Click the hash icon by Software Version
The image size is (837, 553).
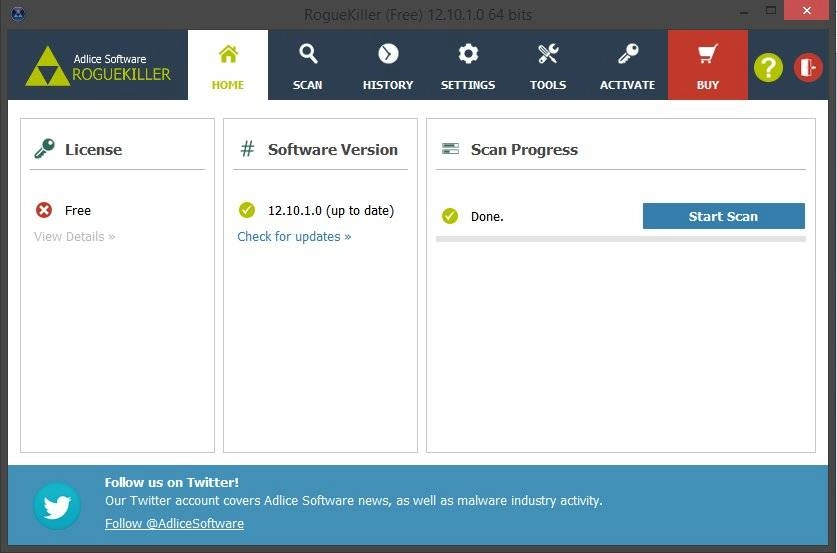click(x=247, y=148)
